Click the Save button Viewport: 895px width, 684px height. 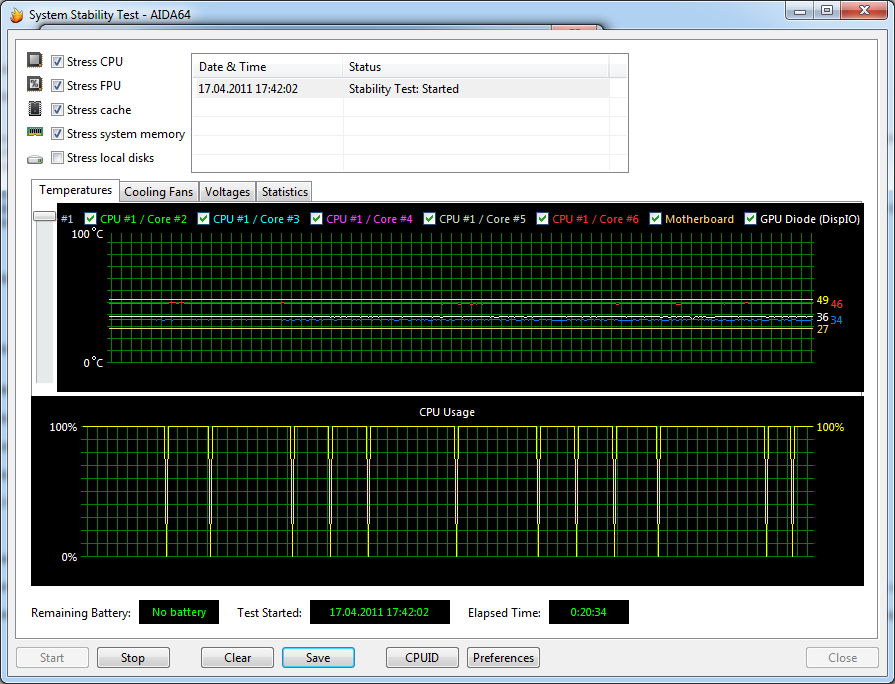pyautogui.click(x=318, y=658)
